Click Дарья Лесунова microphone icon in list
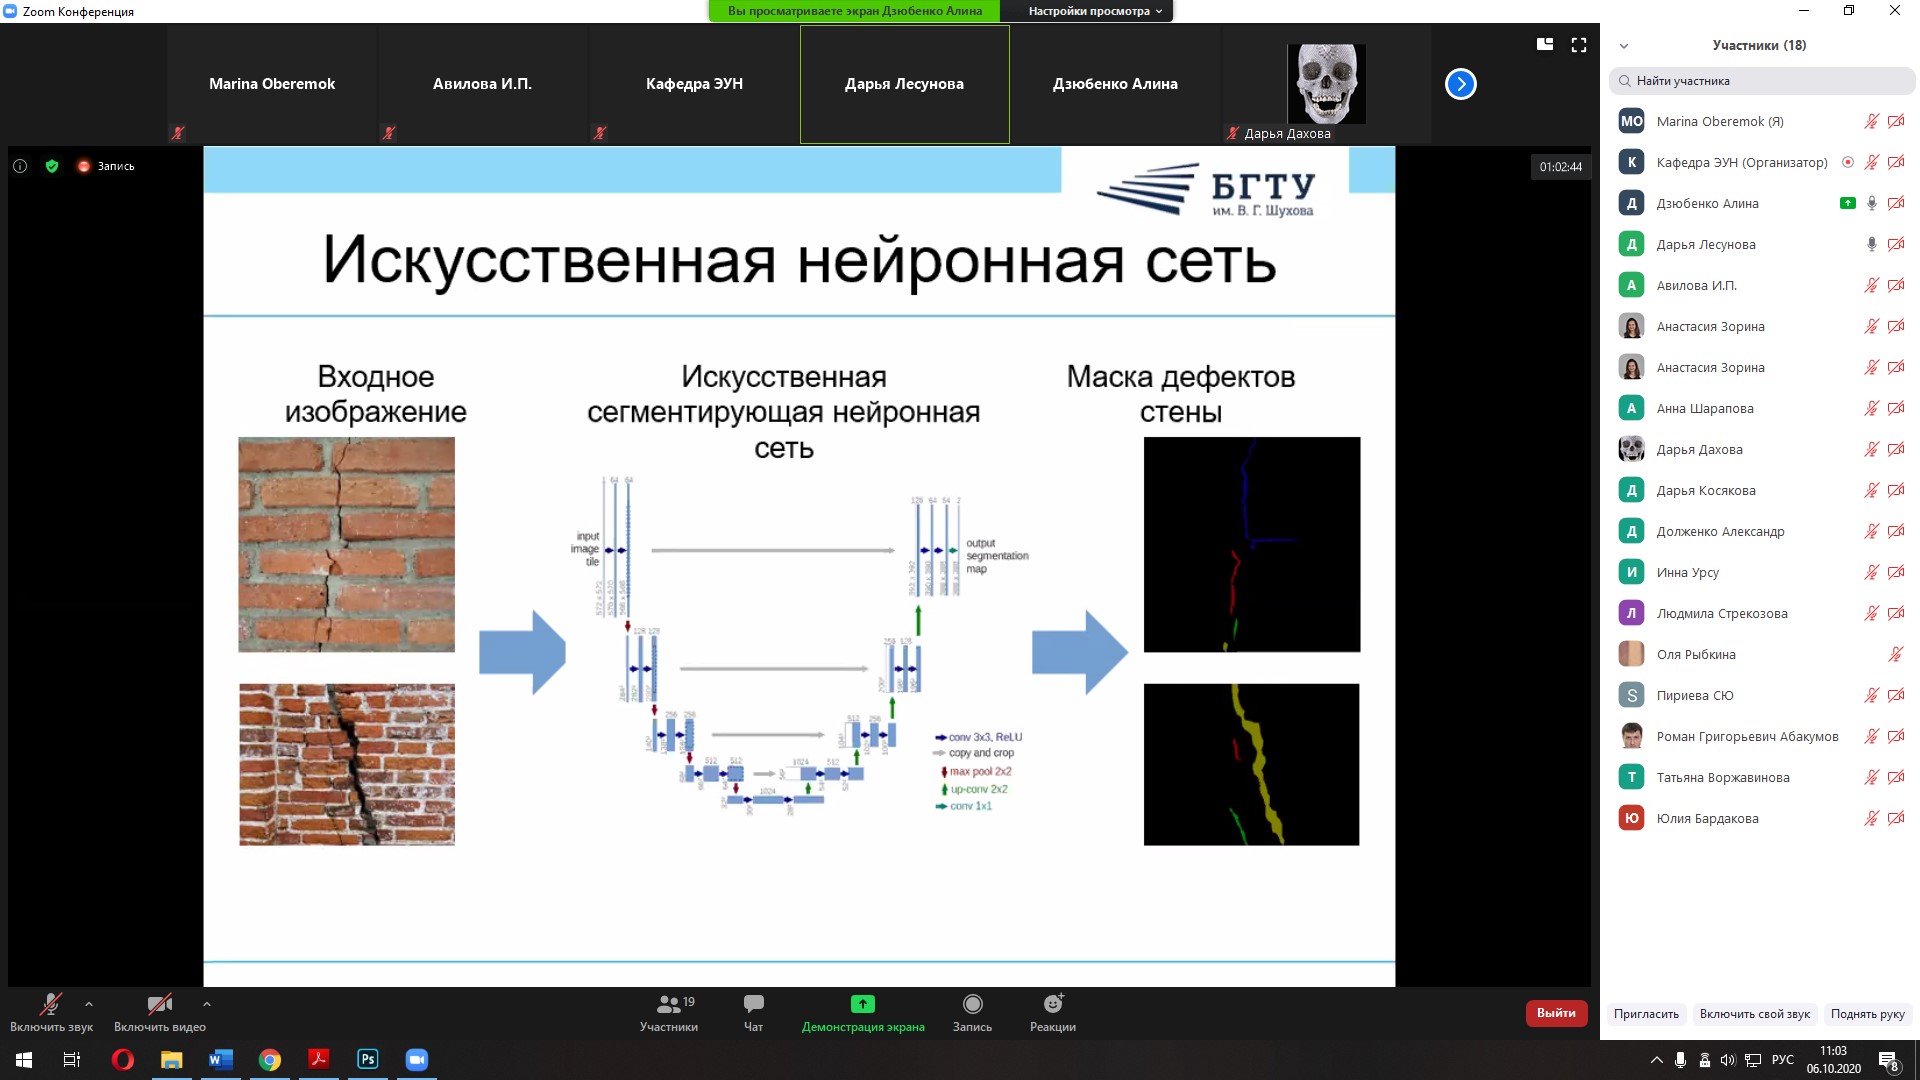This screenshot has width=1920, height=1080. tap(1871, 244)
